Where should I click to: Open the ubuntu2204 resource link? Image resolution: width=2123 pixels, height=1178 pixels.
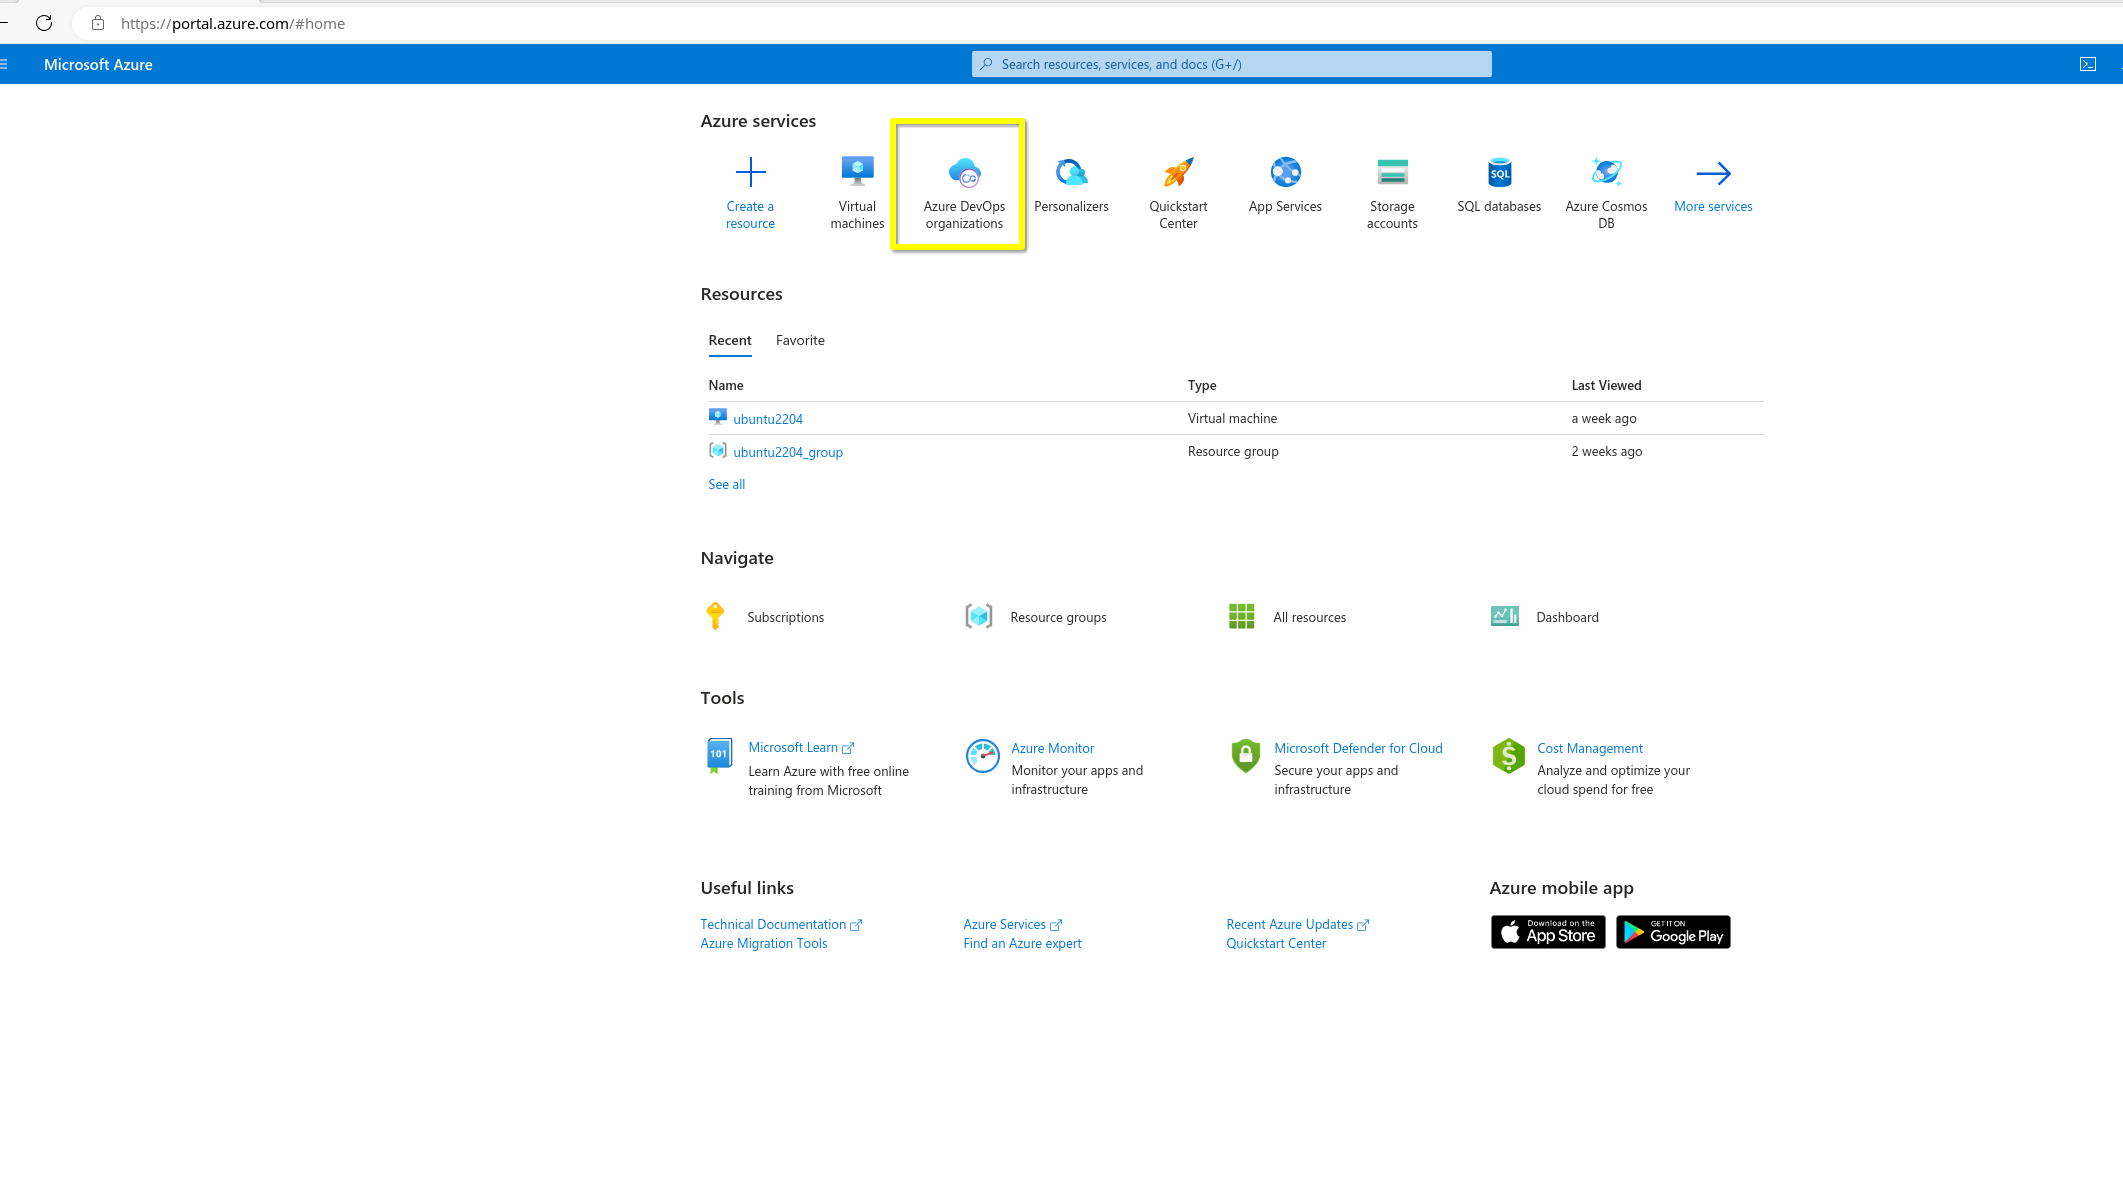click(x=767, y=419)
